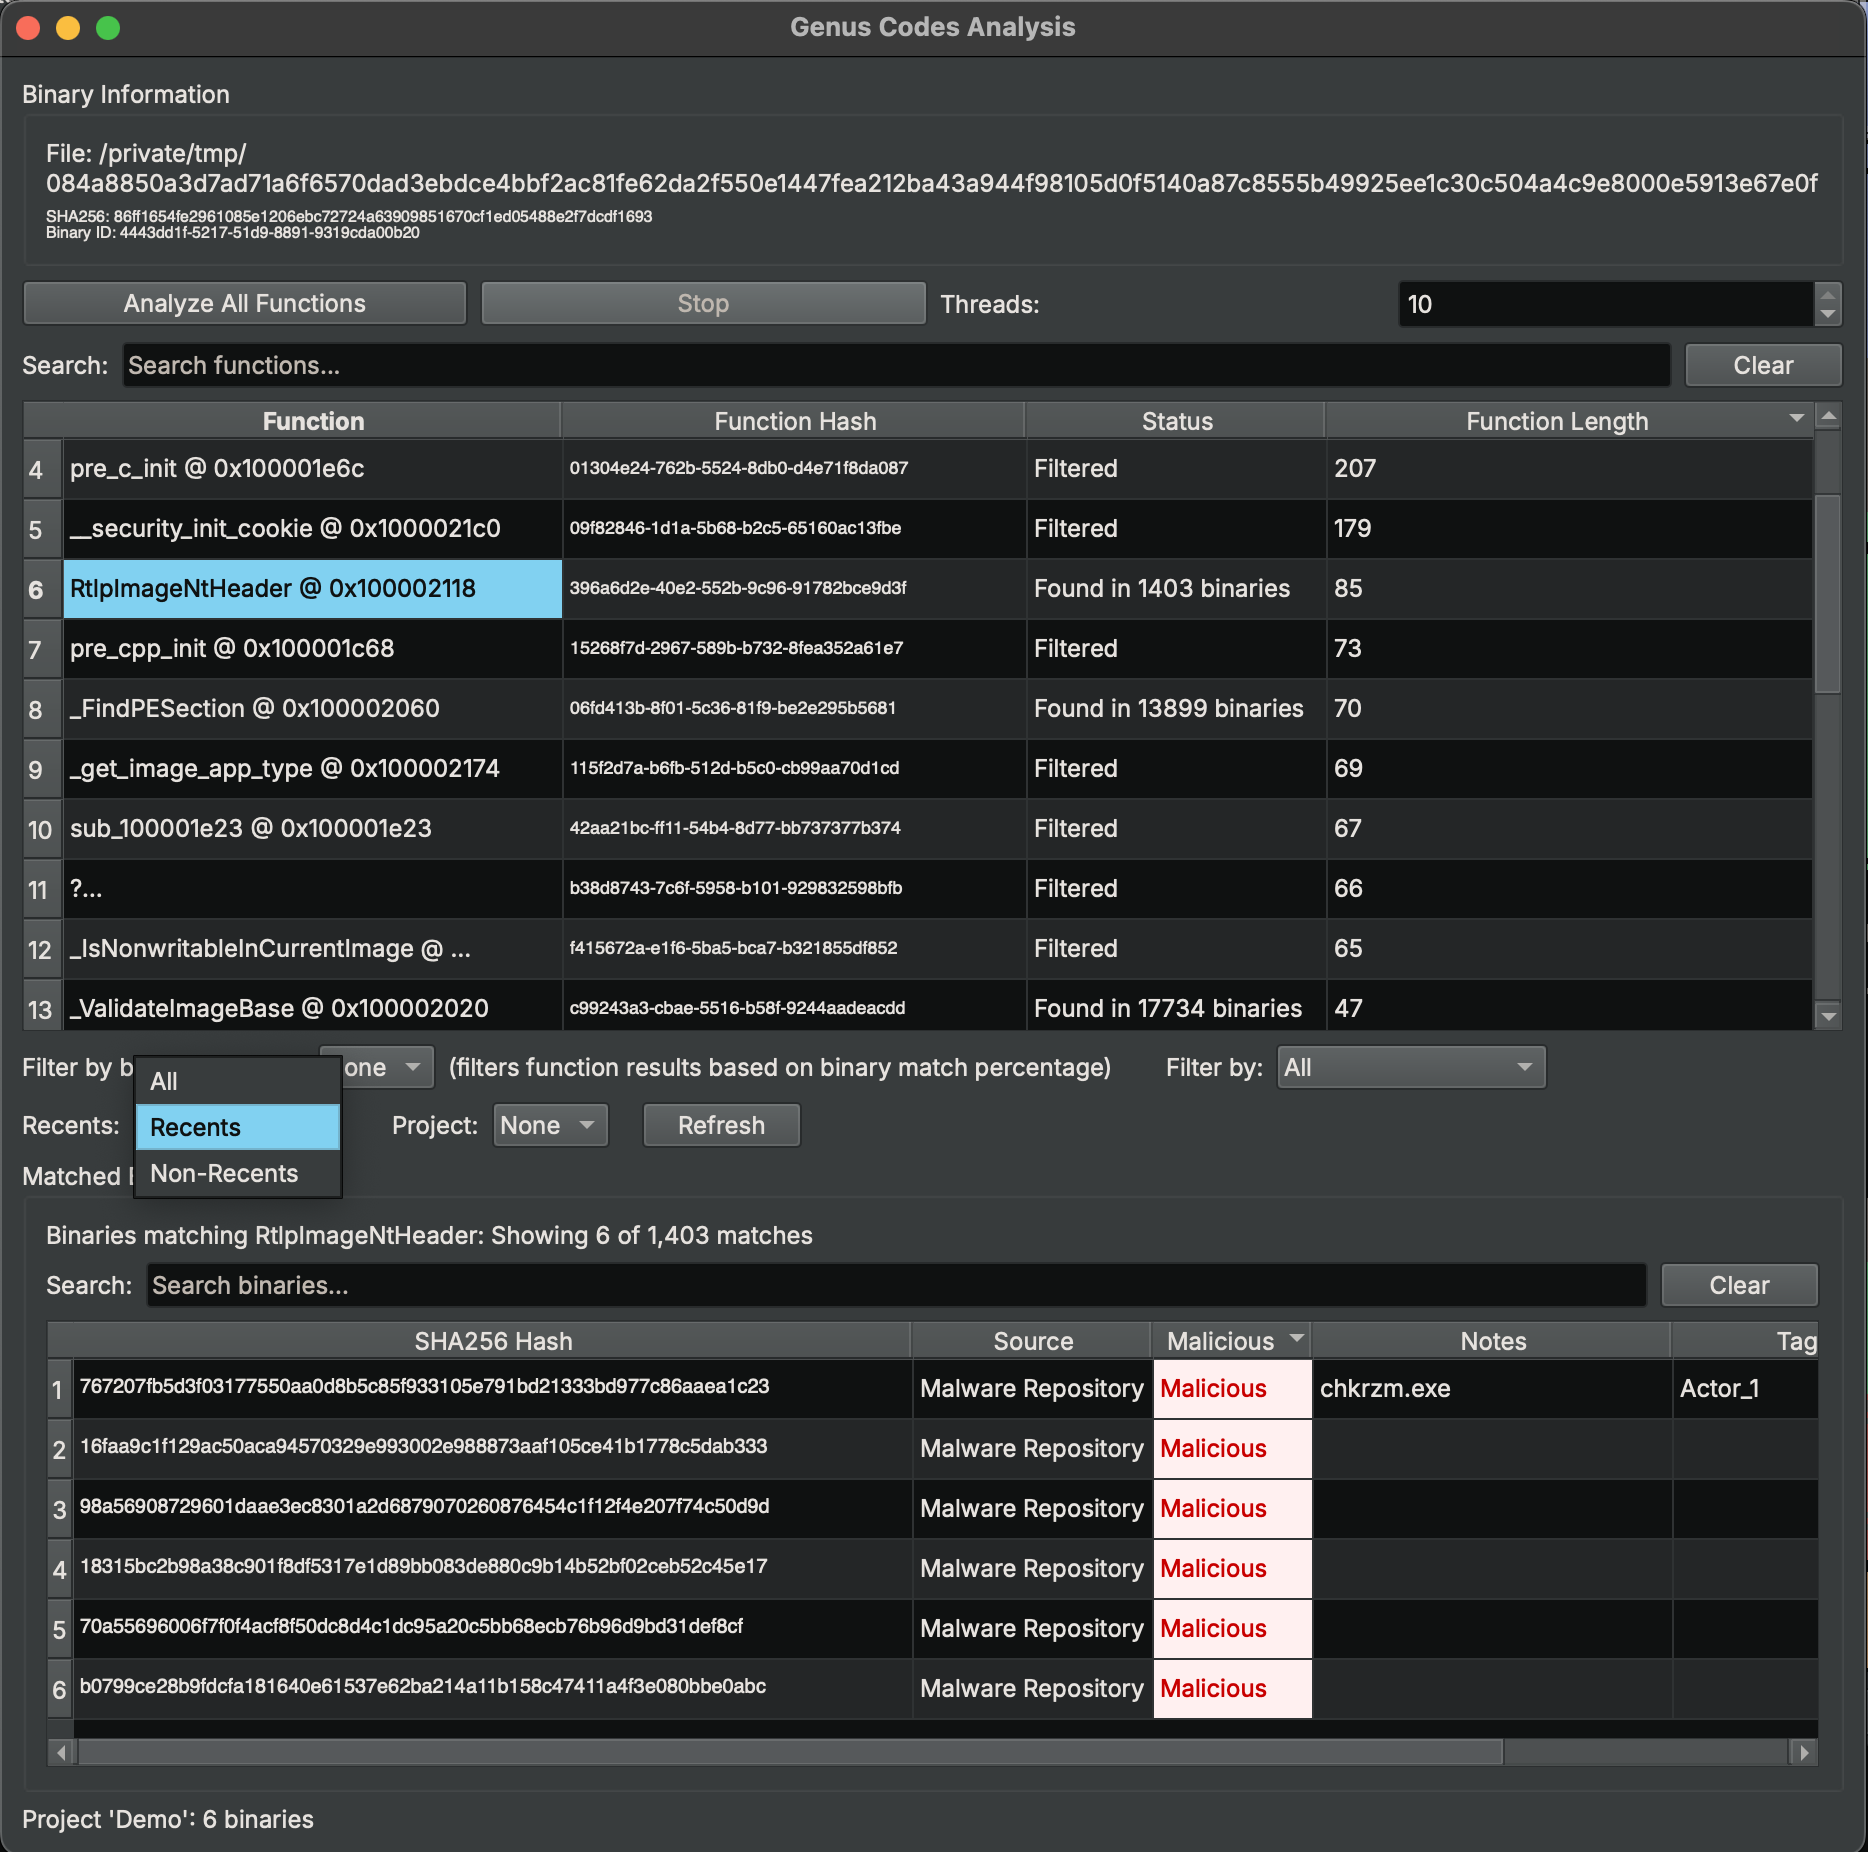Increase Threads using the up stepper arrow

(x=1827, y=294)
